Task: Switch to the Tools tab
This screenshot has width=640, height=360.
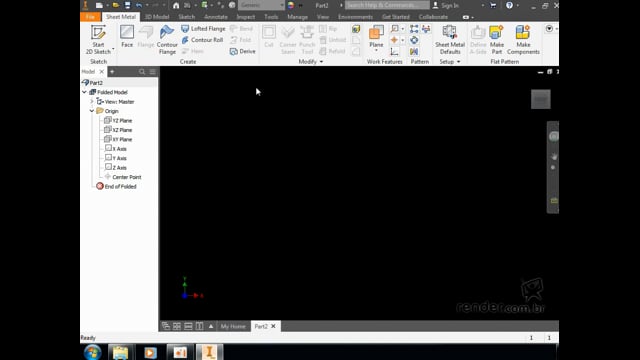Action: tap(271, 17)
